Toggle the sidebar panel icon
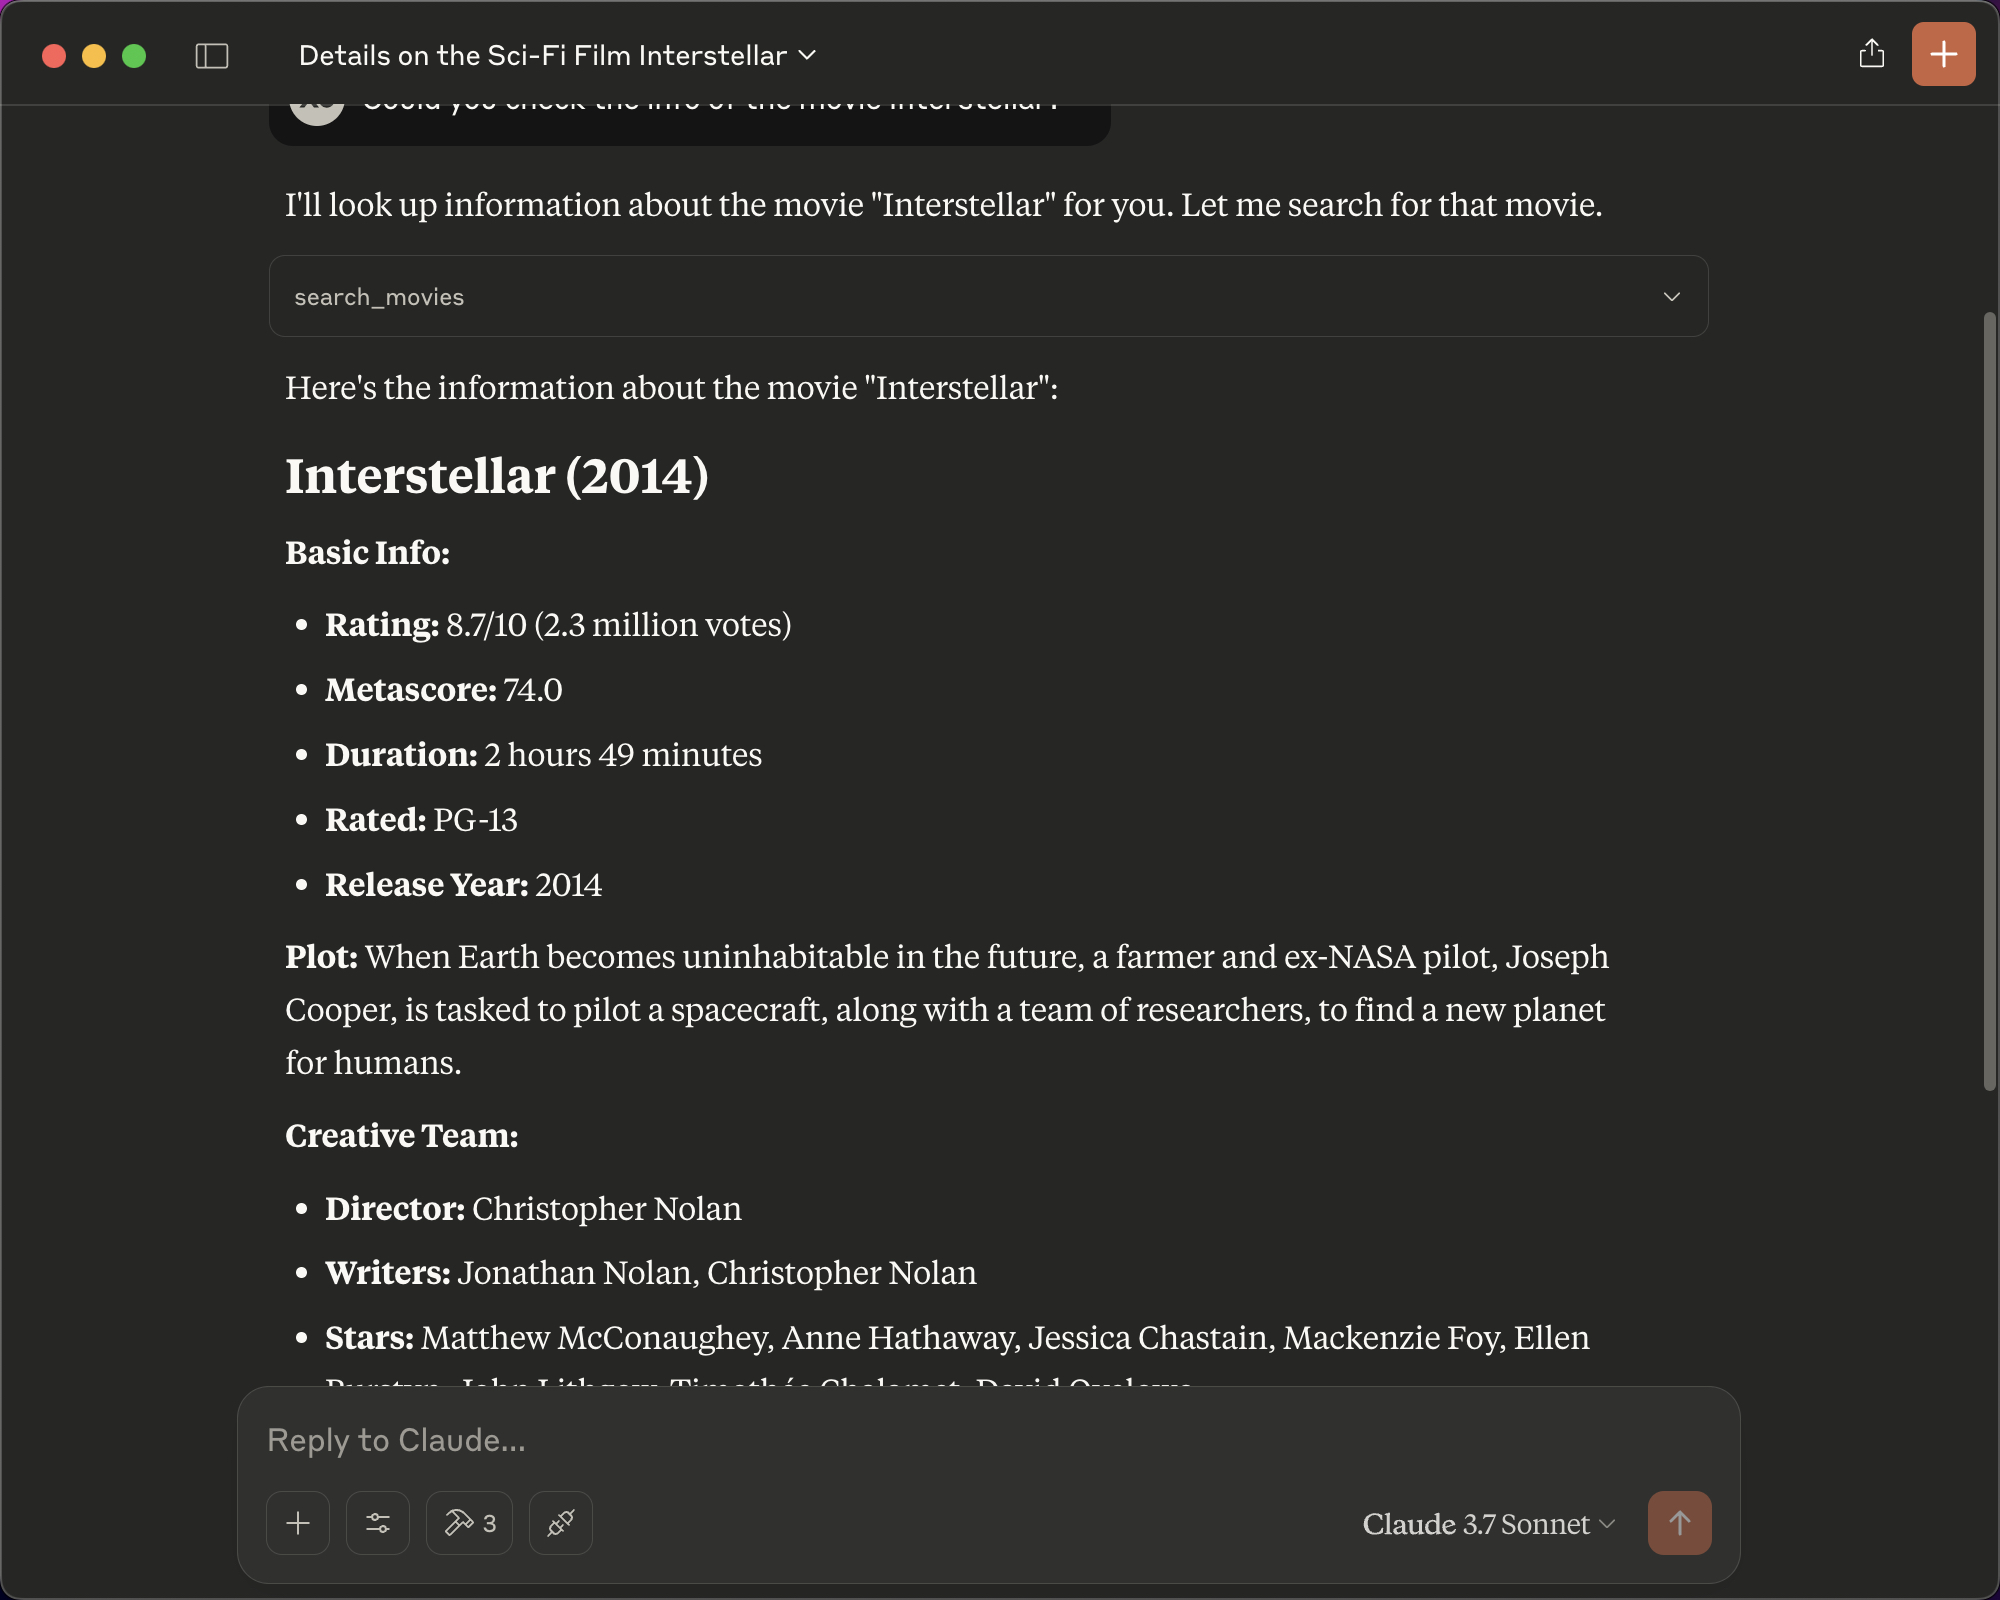 click(213, 55)
